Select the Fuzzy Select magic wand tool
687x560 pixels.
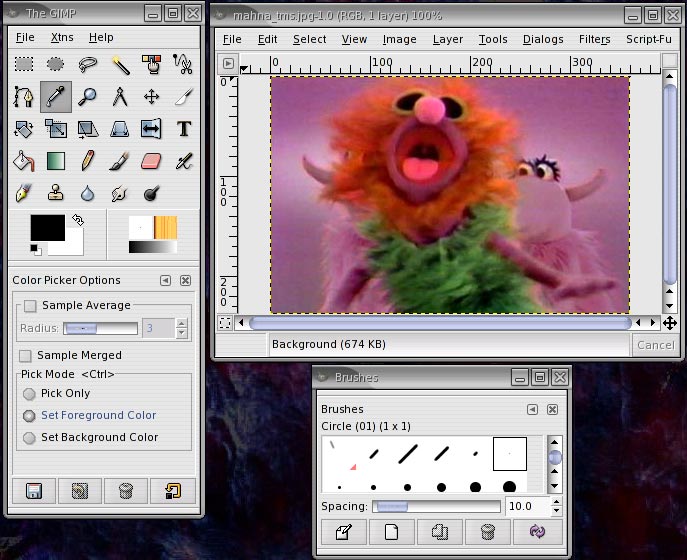pyautogui.click(x=120, y=64)
